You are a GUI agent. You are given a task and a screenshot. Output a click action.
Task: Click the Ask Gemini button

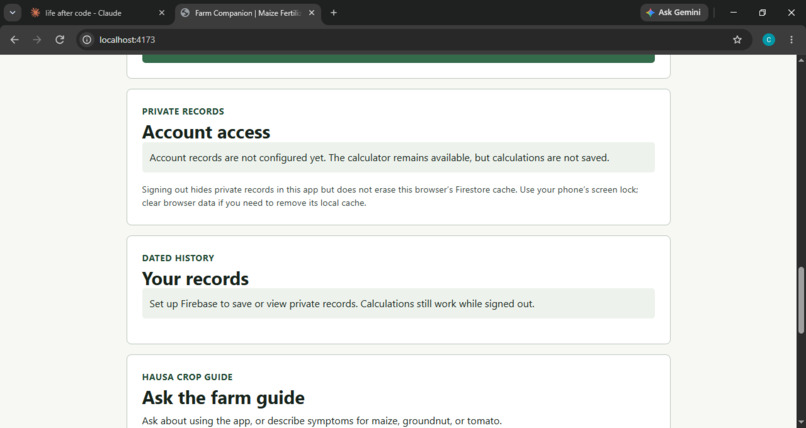coord(674,12)
